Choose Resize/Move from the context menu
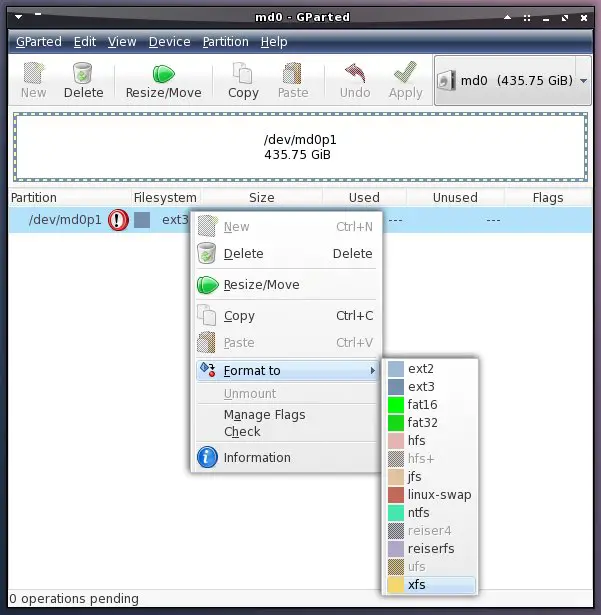601x615 pixels. coord(286,285)
